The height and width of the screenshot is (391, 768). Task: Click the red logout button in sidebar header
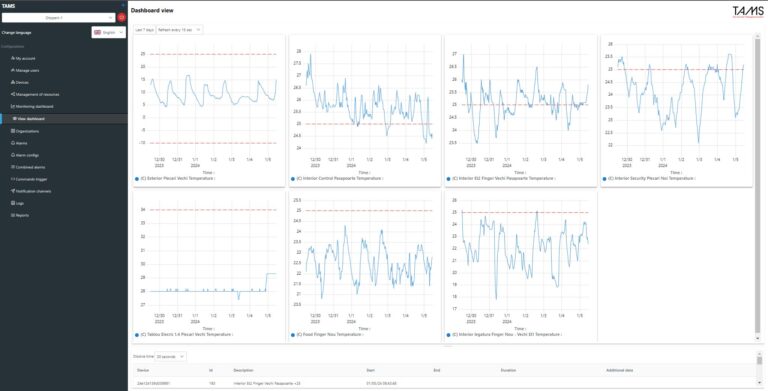[121, 18]
